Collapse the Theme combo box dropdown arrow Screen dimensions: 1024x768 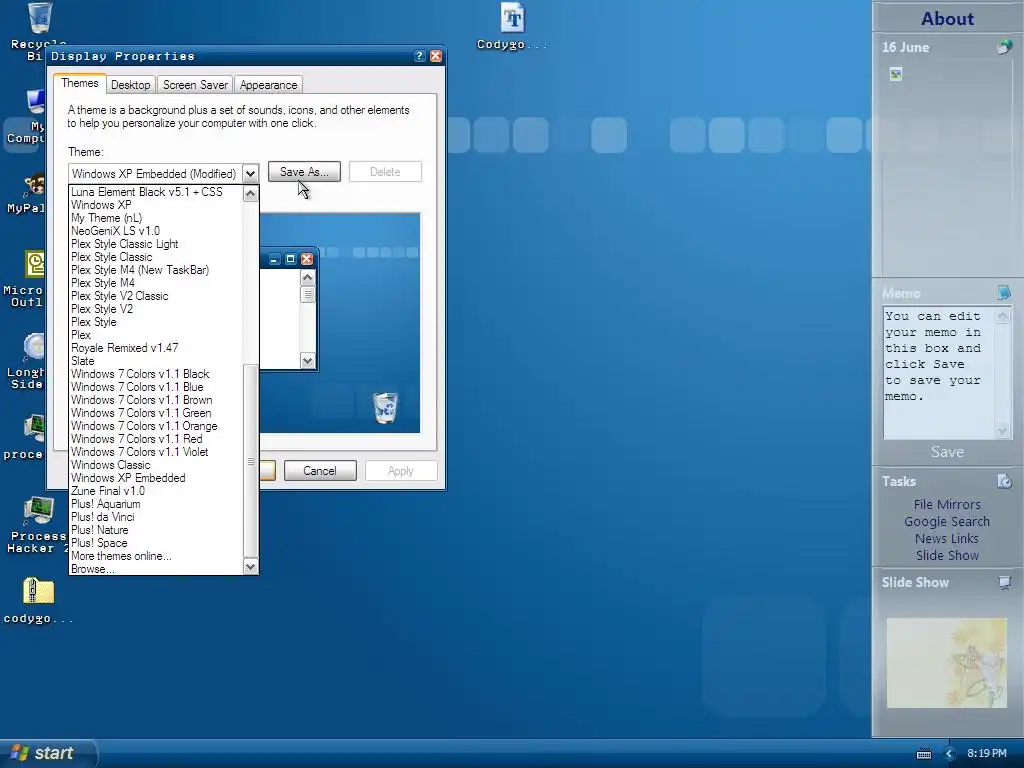(250, 174)
